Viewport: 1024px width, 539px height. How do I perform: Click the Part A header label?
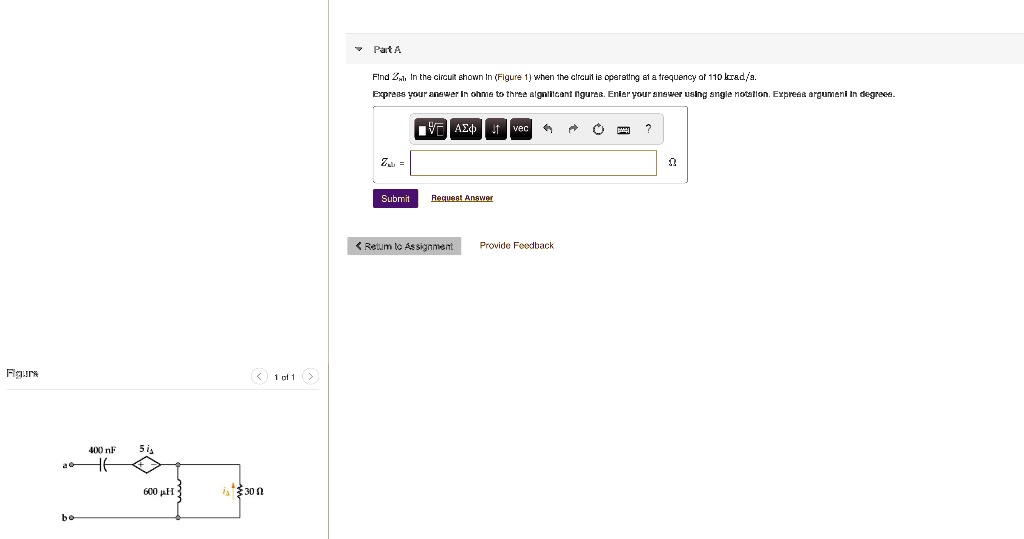tap(387, 50)
